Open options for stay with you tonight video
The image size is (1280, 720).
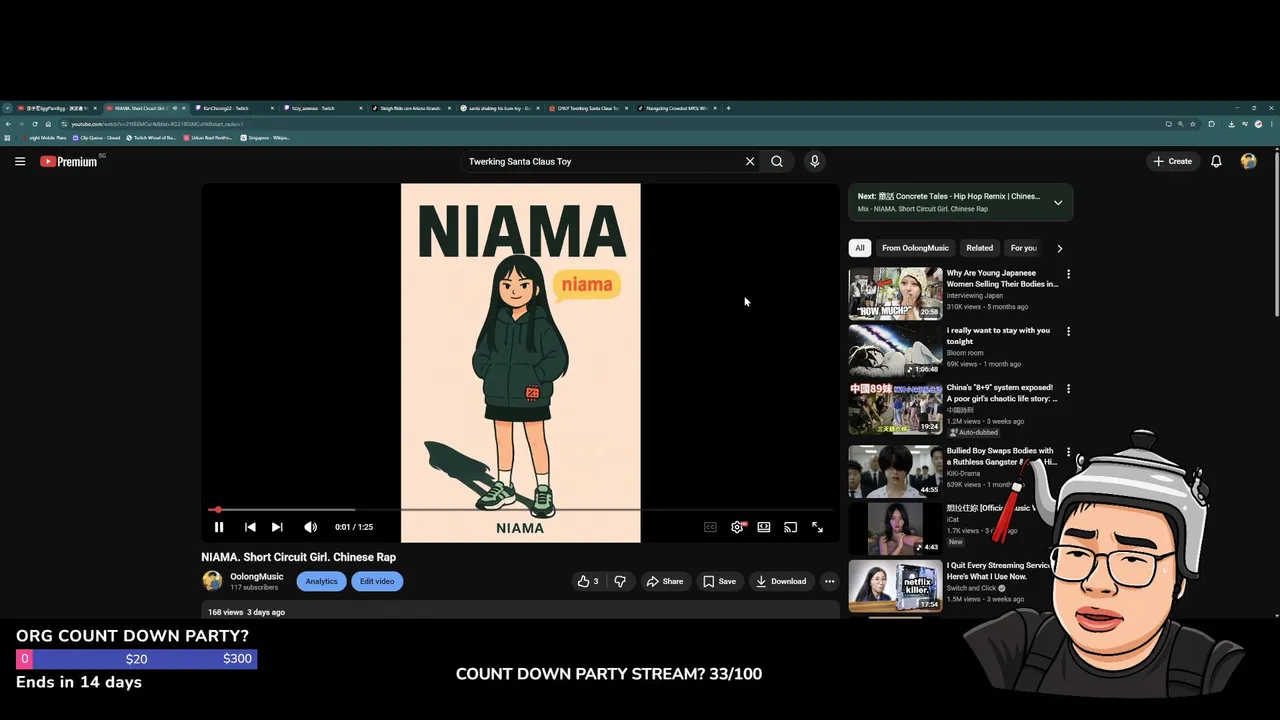1068,331
